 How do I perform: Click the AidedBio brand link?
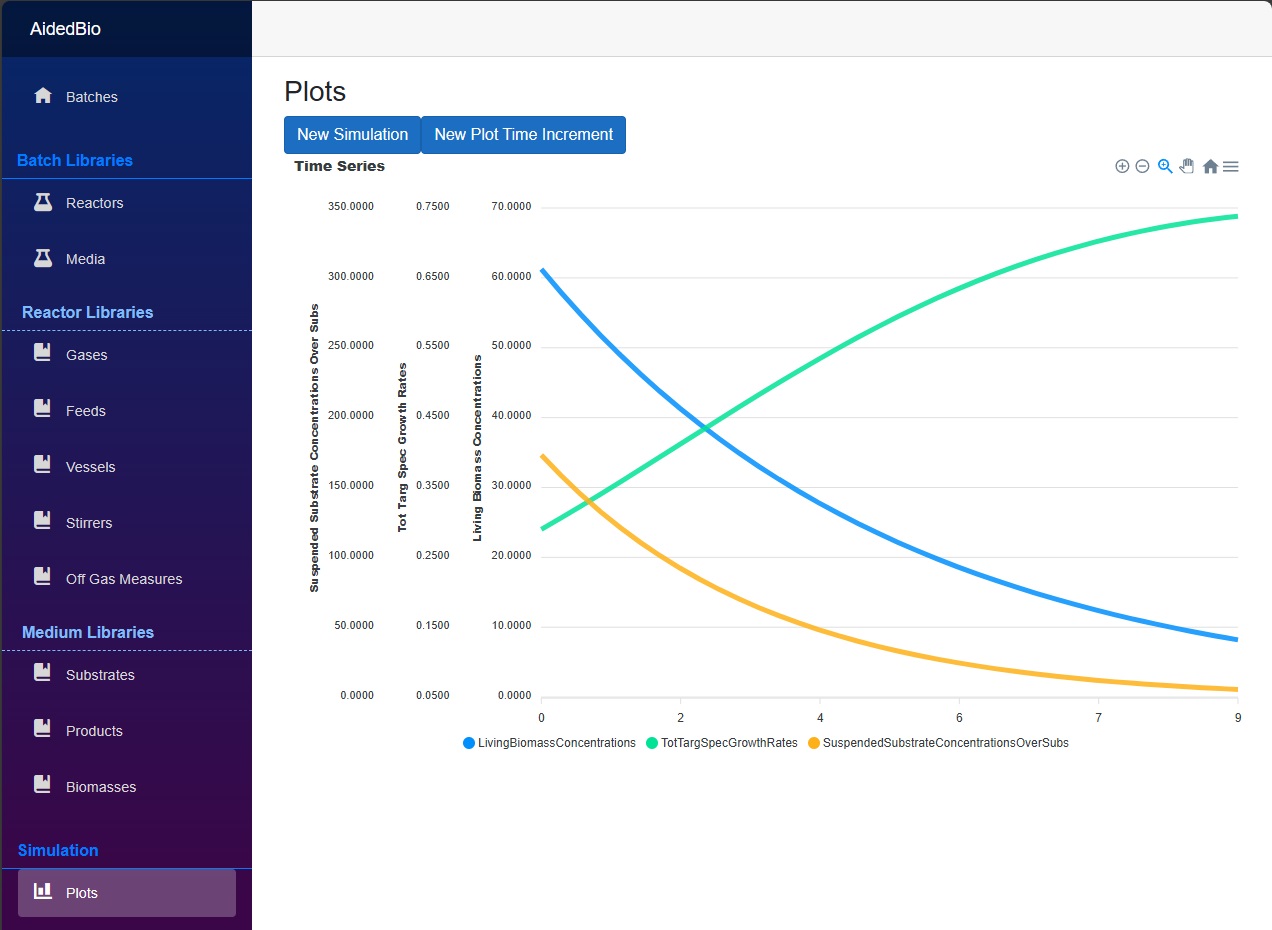[x=65, y=29]
